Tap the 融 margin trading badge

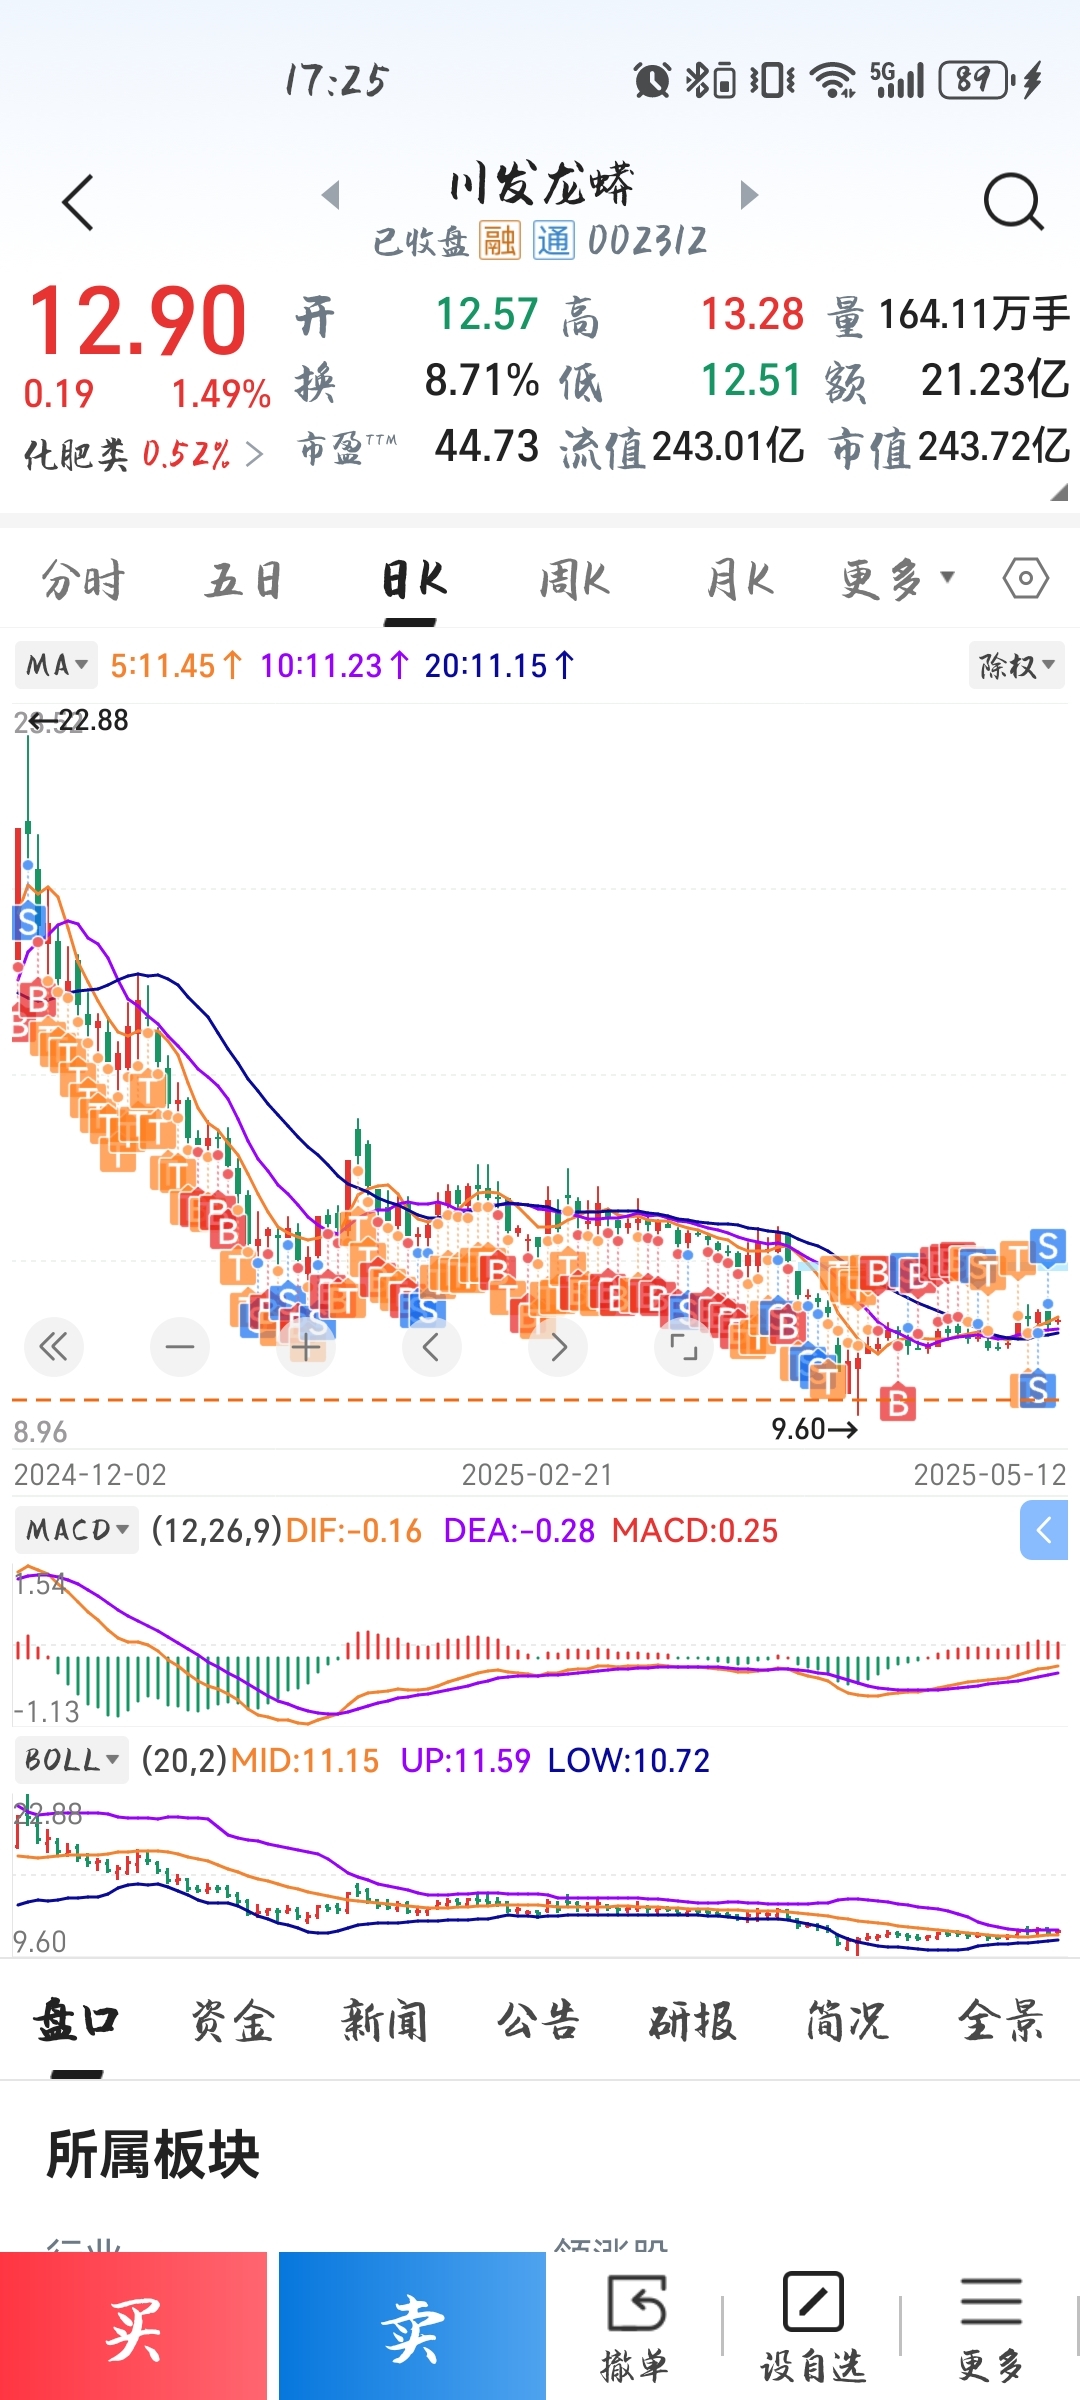(499, 240)
